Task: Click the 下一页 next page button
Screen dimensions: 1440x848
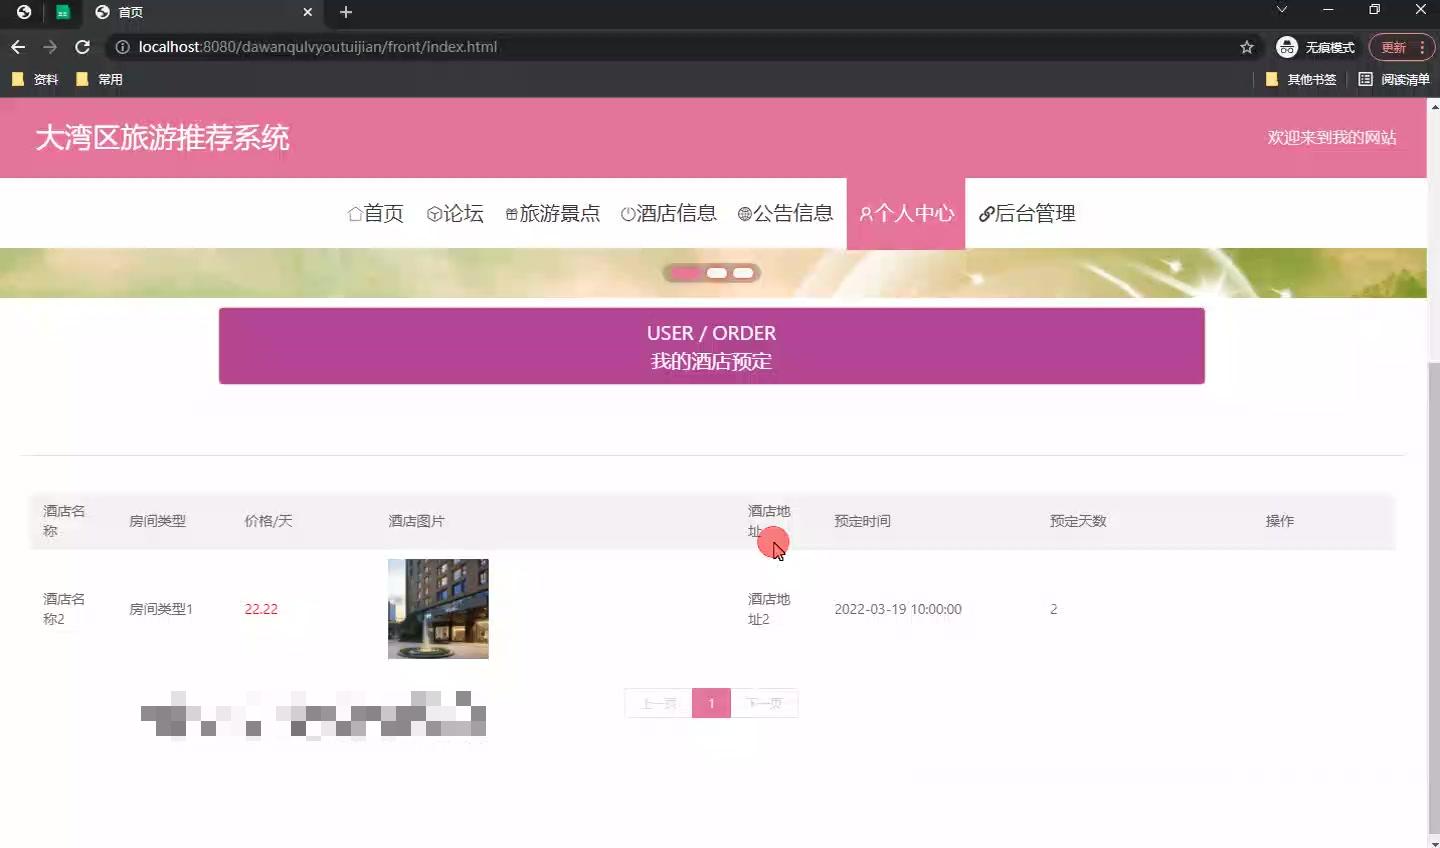Action: coord(764,703)
